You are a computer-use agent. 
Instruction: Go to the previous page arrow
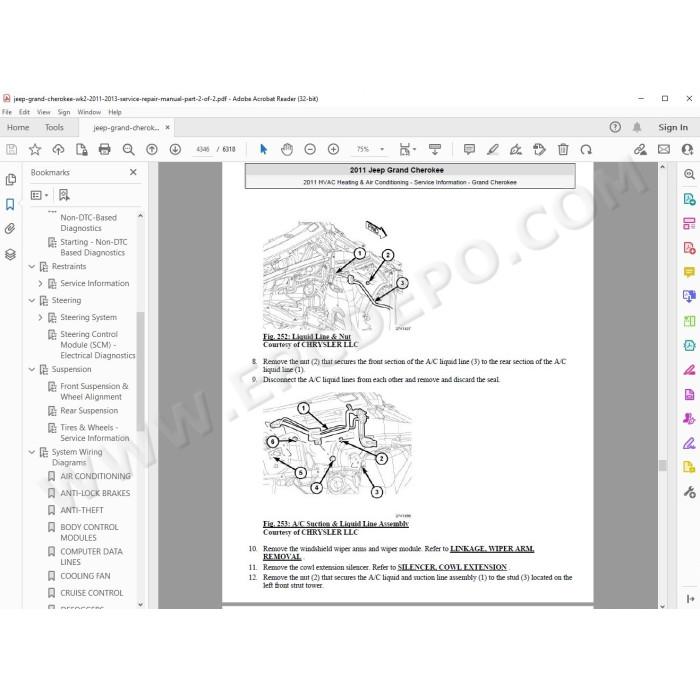(152, 150)
